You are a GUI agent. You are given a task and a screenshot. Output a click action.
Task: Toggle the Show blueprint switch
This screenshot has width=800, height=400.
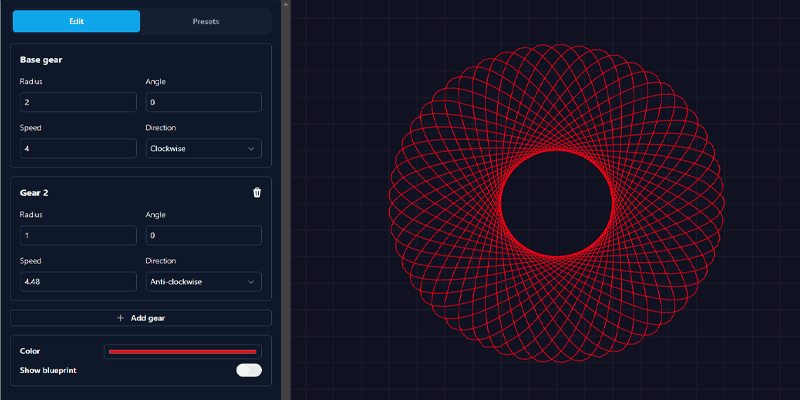pos(249,370)
